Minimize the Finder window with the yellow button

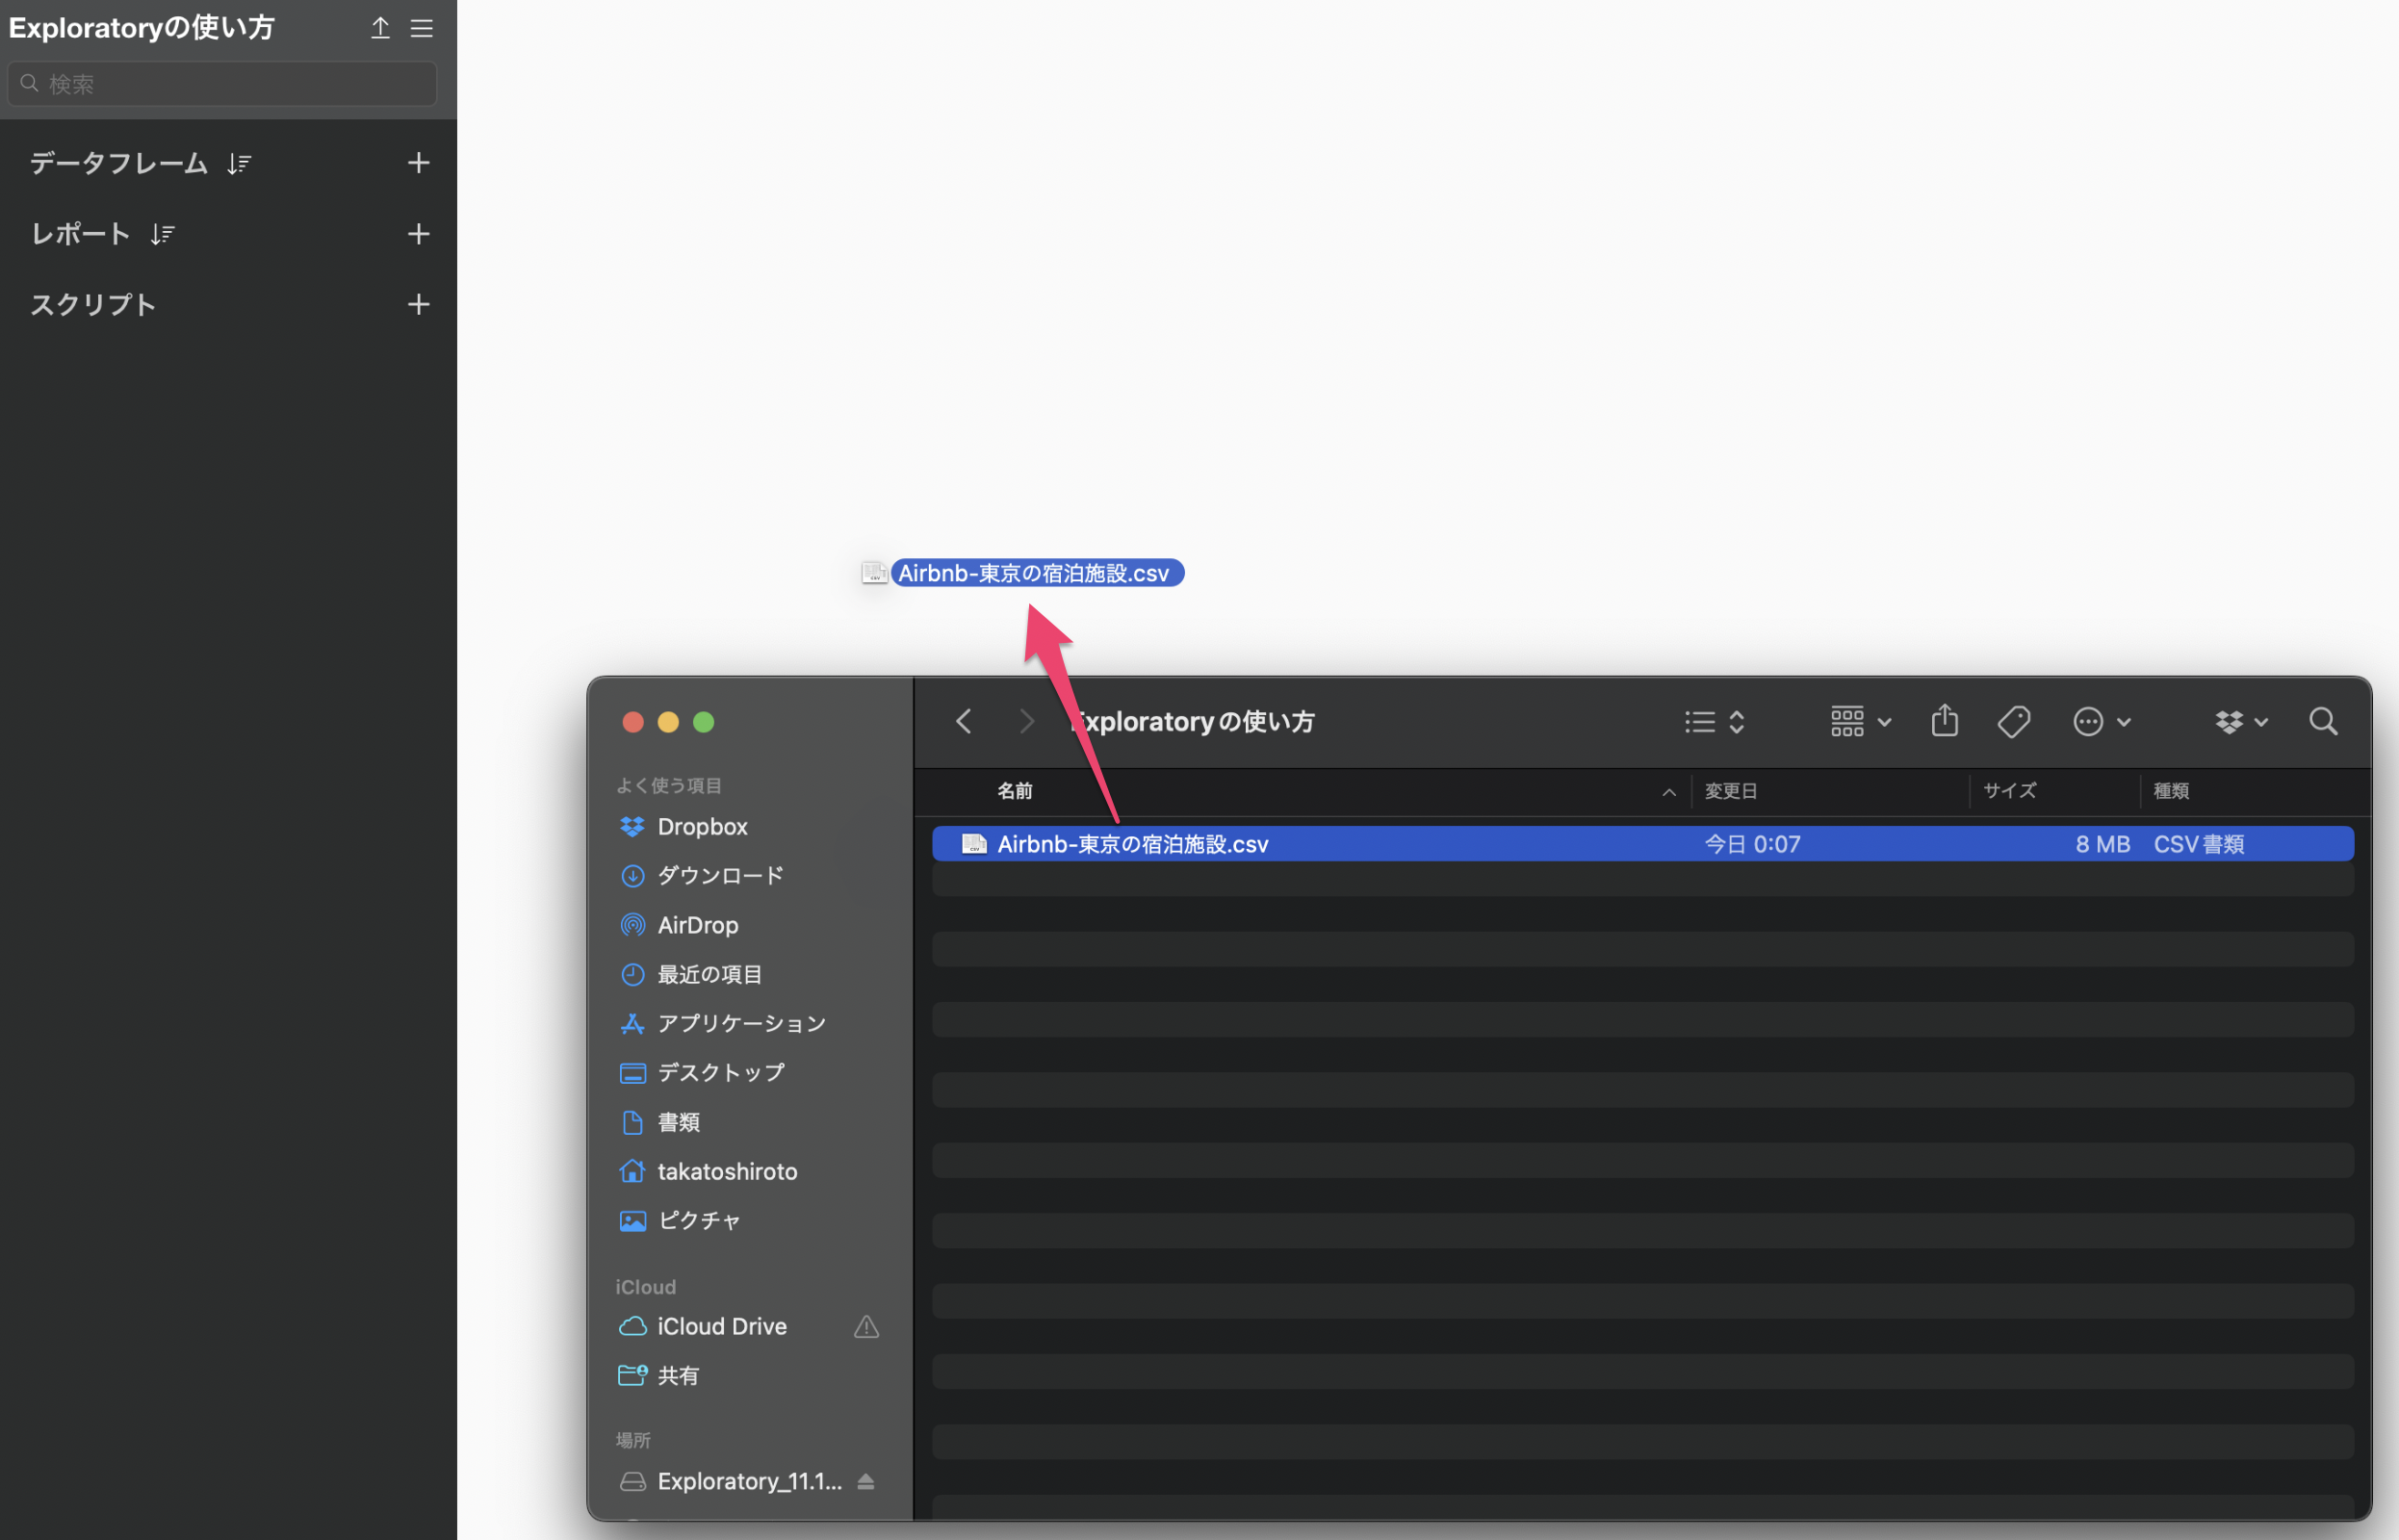(668, 722)
